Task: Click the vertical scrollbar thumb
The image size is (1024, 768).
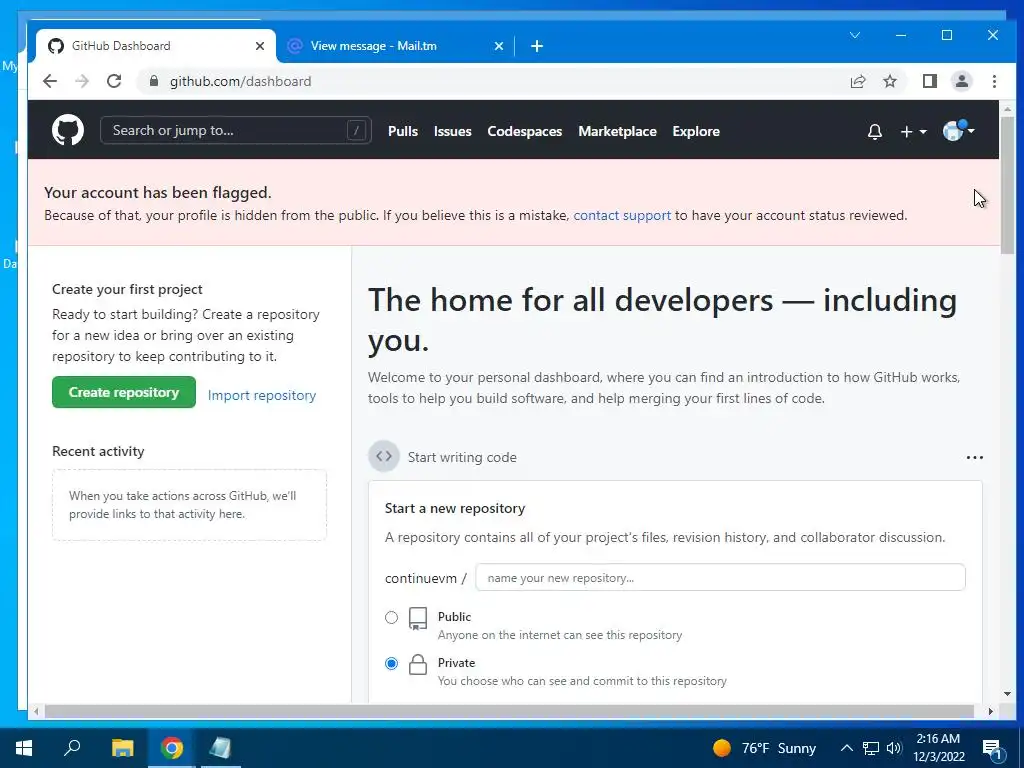Action: (x=1007, y=186)
